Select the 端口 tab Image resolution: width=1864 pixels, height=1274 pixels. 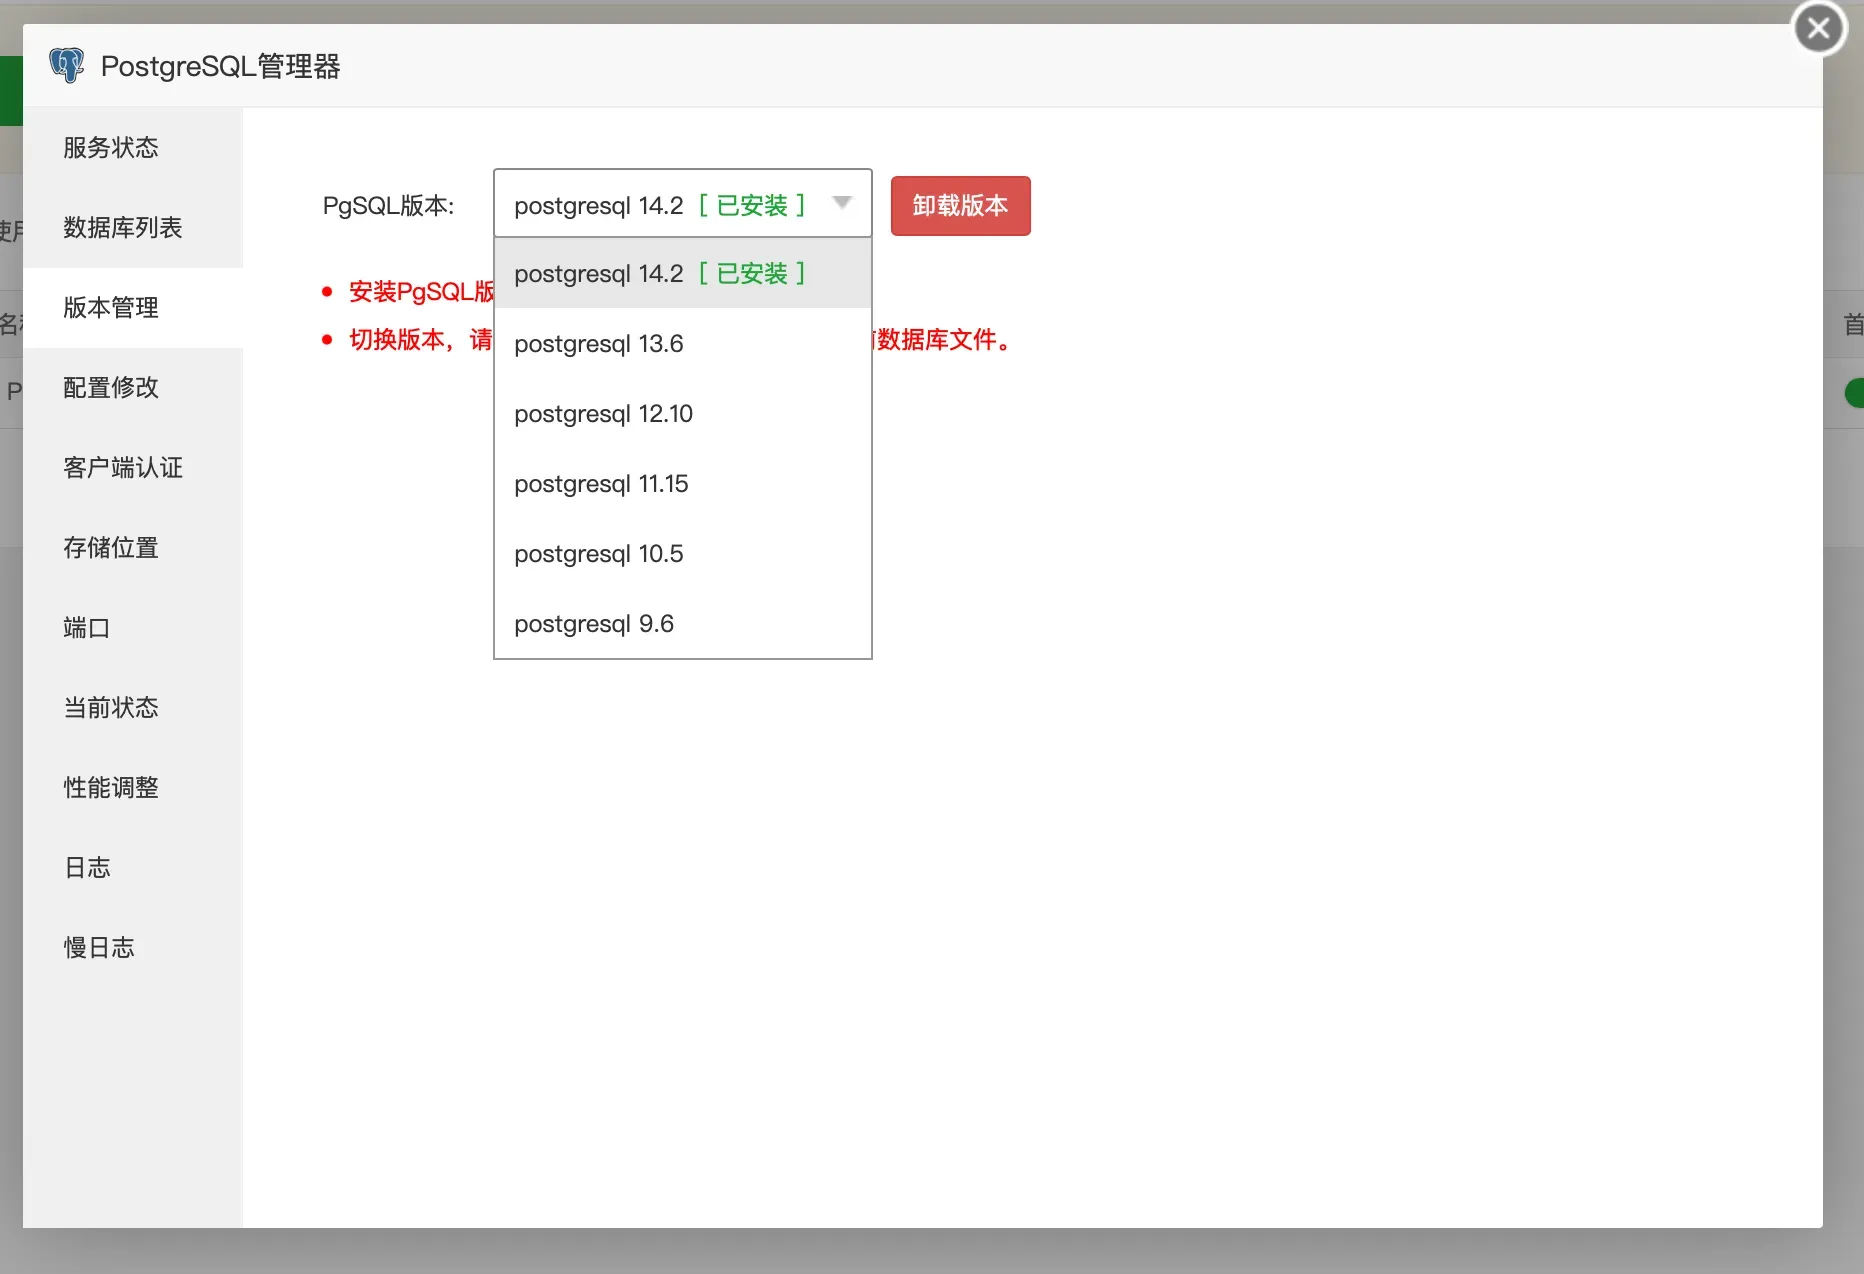click(x=132, y=628)
